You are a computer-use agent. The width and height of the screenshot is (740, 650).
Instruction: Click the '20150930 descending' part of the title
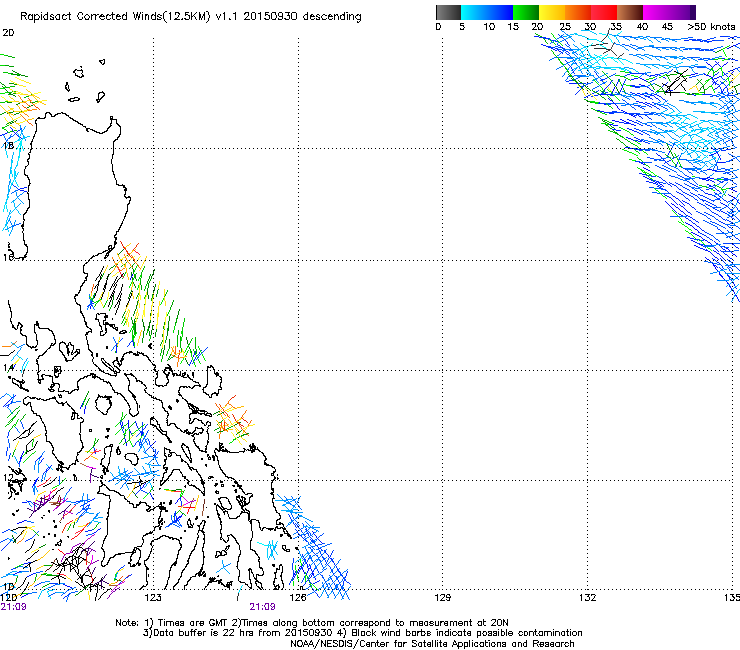302,17
